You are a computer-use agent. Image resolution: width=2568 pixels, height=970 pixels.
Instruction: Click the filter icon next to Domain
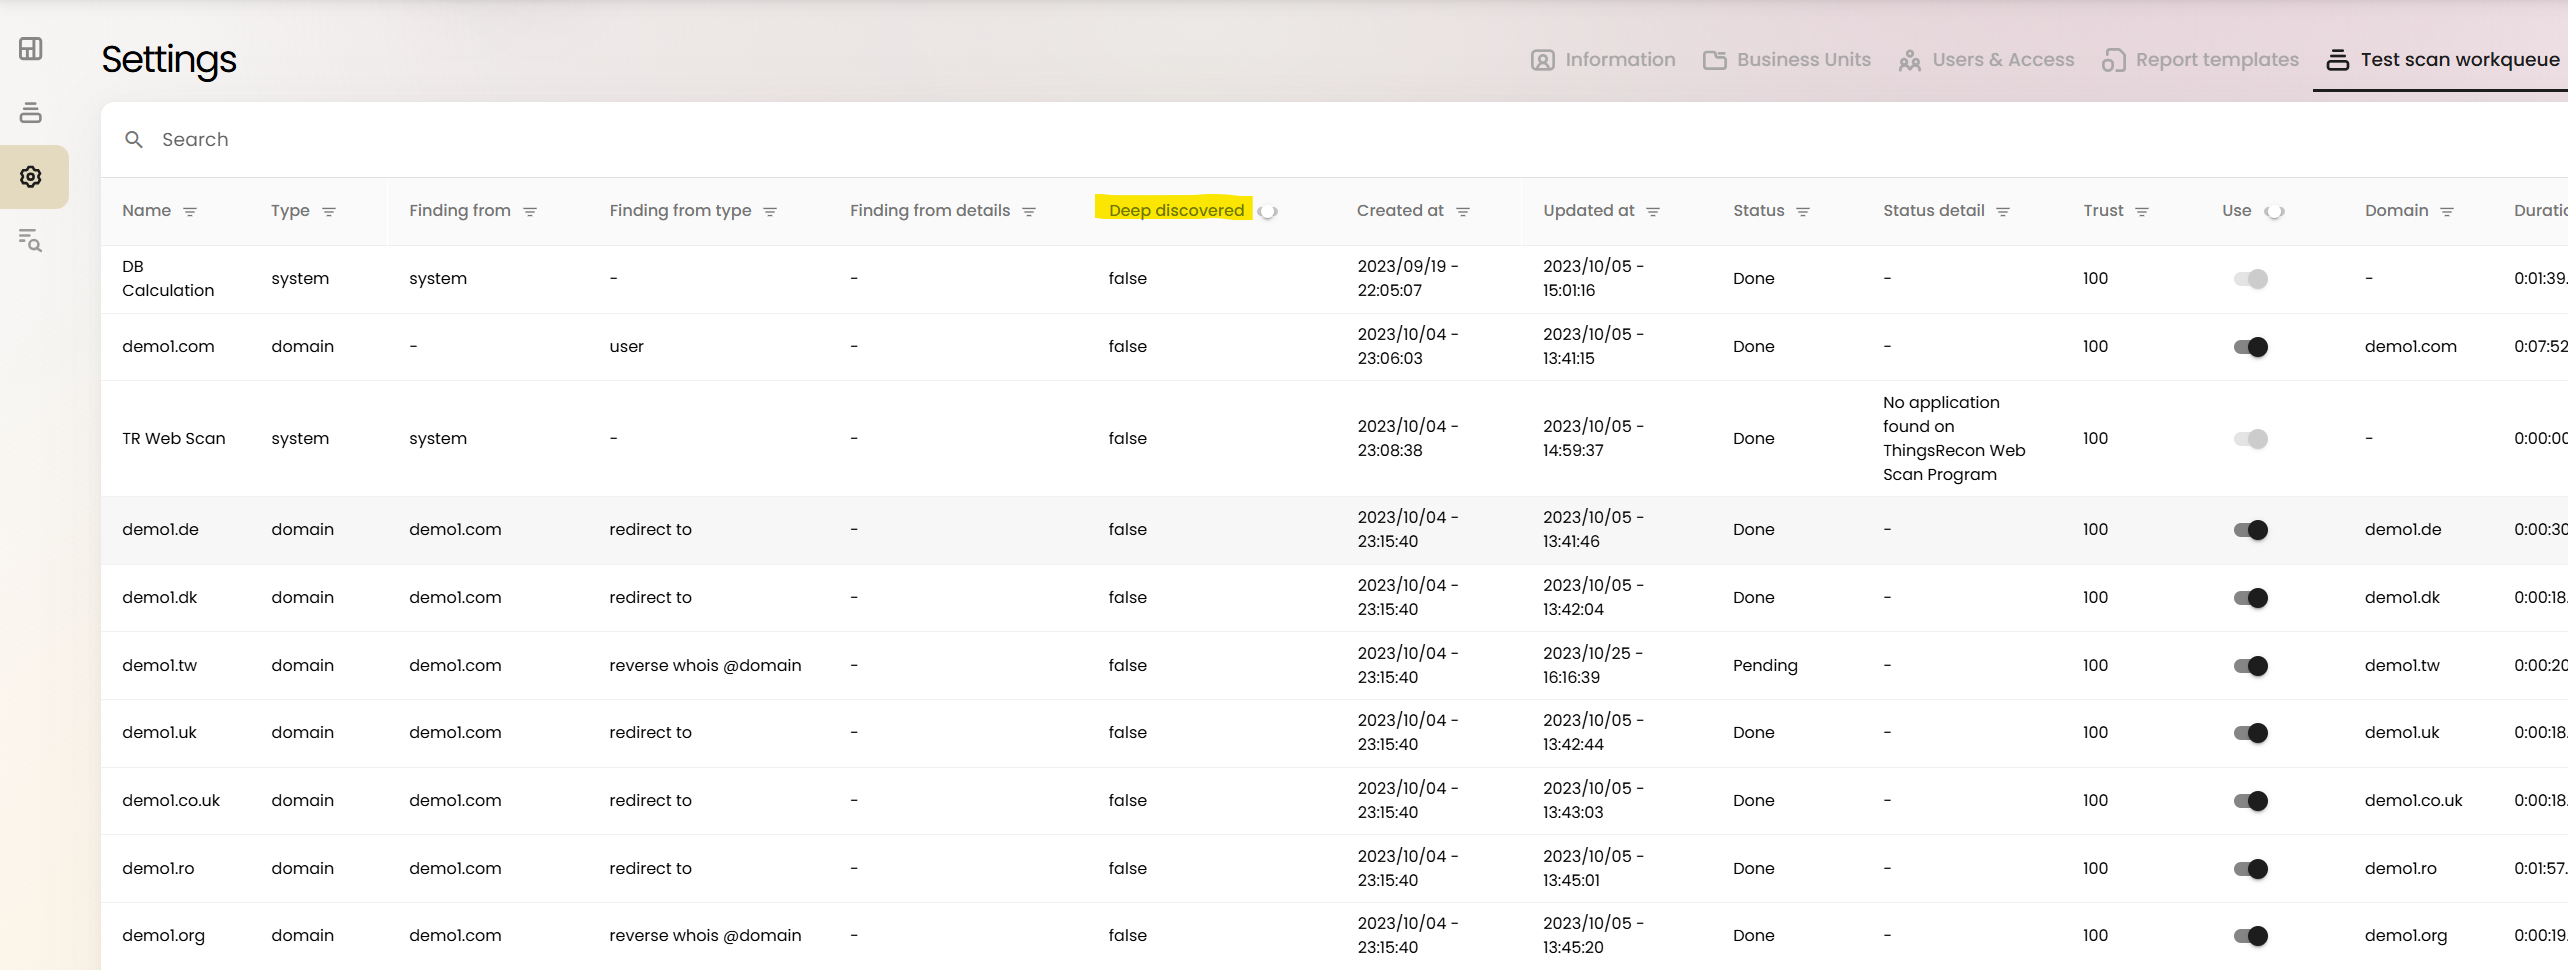pyautogui.click(x=2447, y=211)
